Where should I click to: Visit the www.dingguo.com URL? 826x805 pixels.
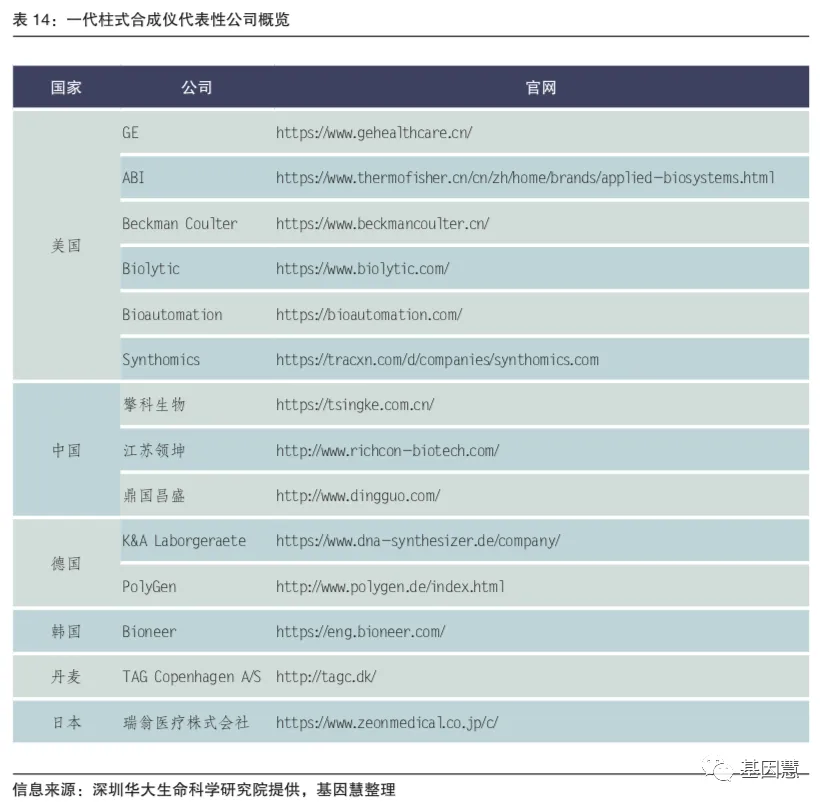point(358,496)
